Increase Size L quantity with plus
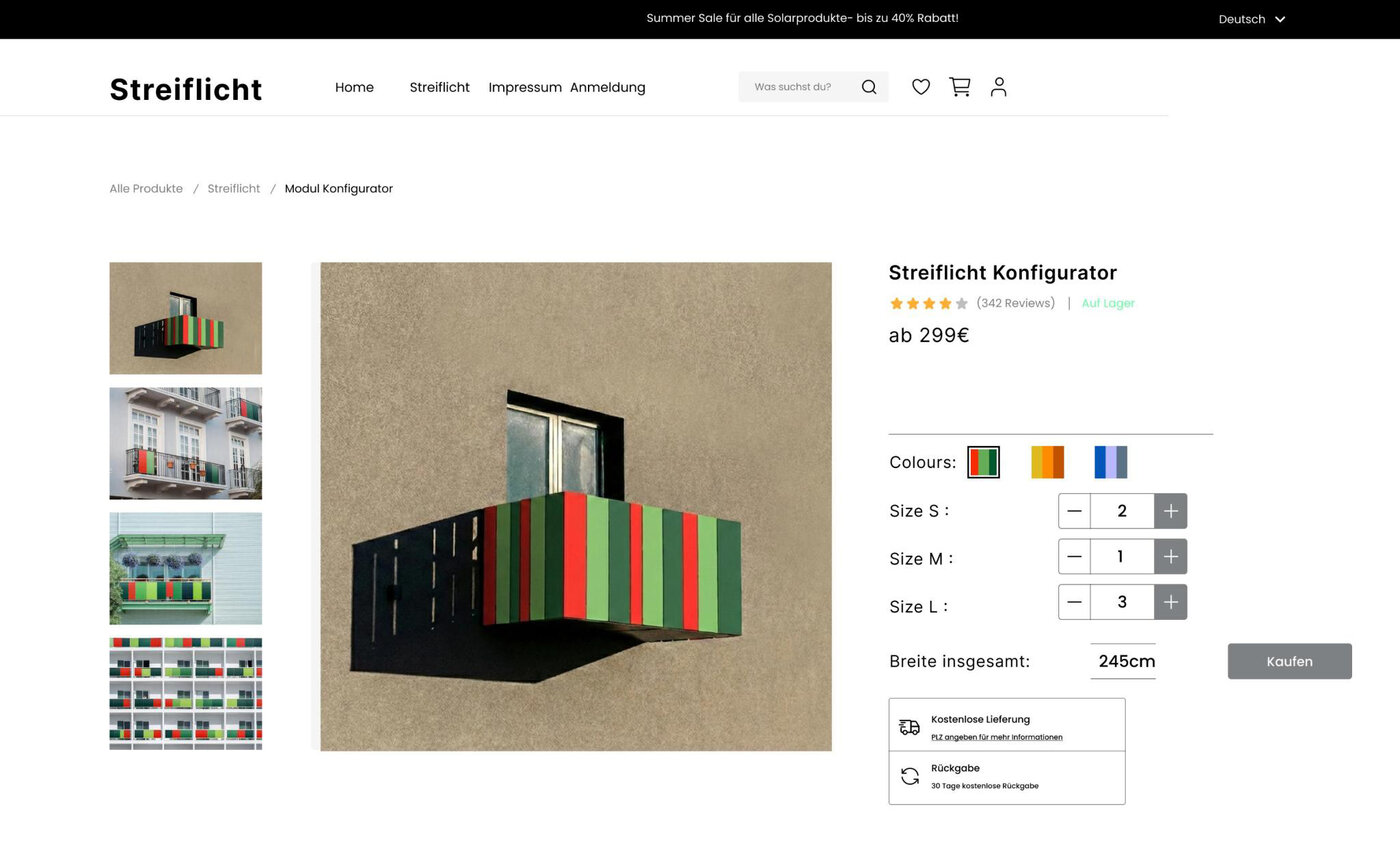This screenshot has width=1400, height=843. pyautogui.click(x=1170, y=602)
